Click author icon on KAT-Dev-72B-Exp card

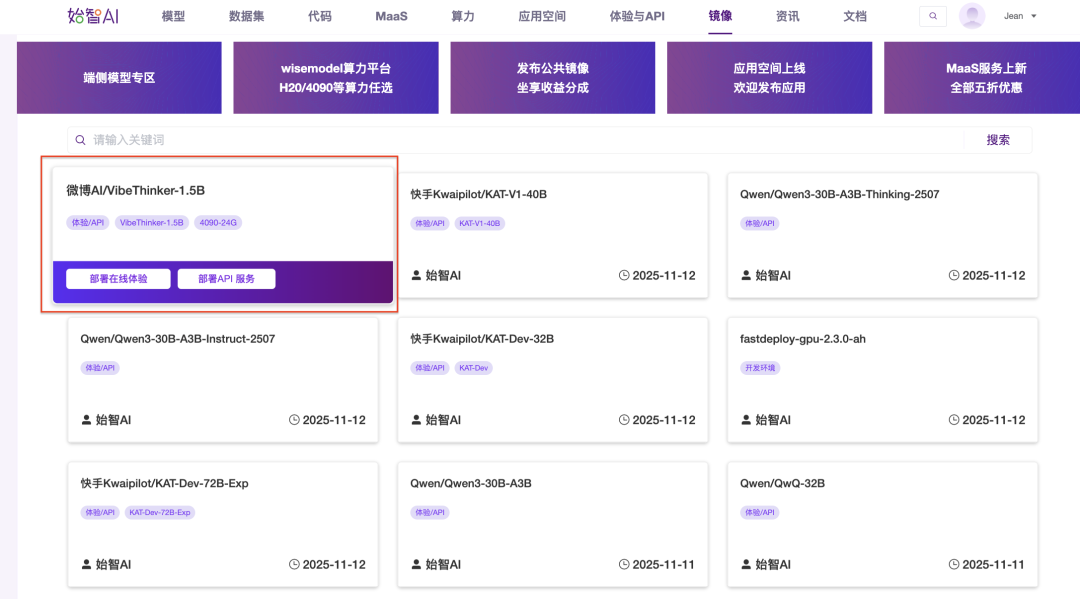(86, 565)
